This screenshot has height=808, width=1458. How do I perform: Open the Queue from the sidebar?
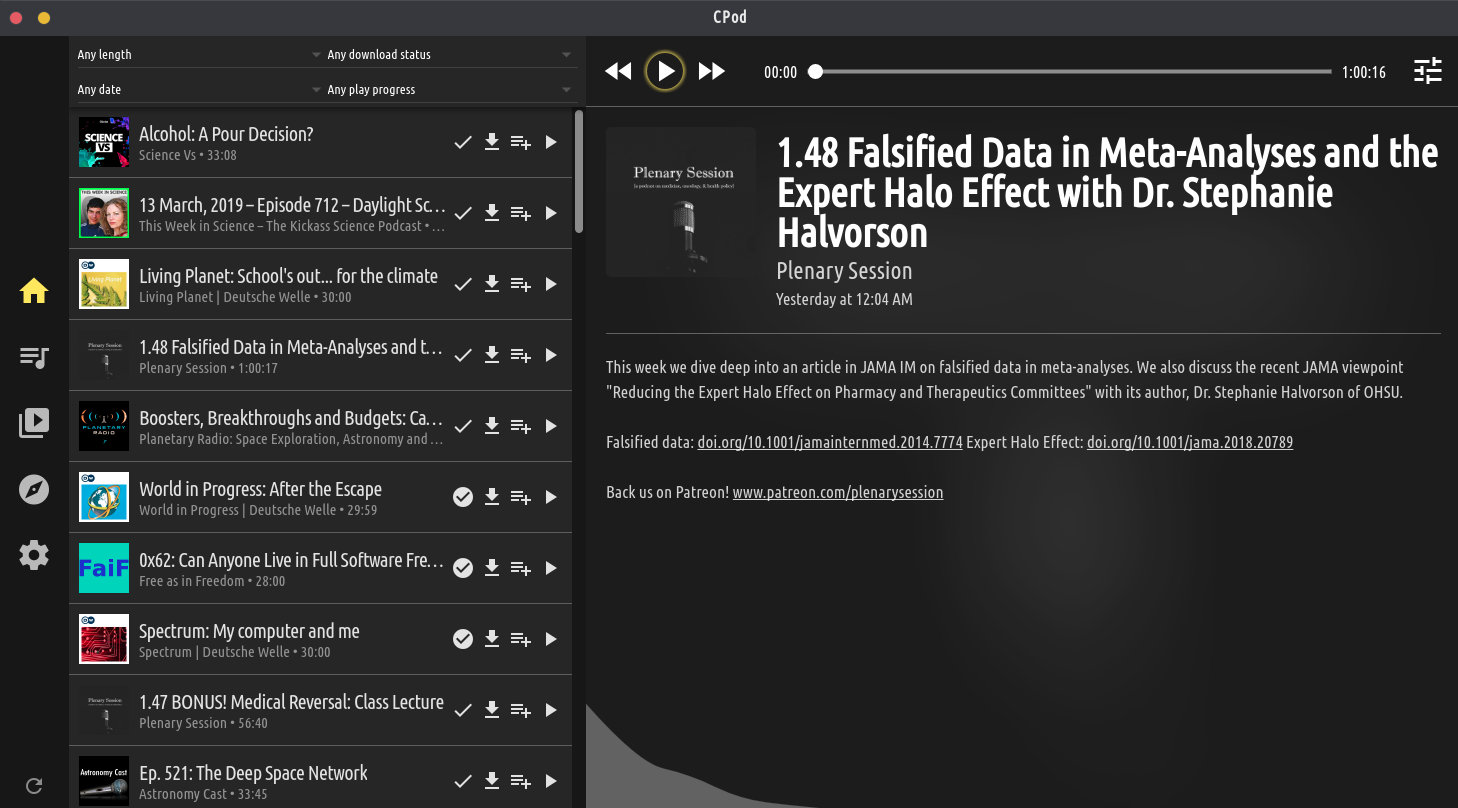point(34,357)
